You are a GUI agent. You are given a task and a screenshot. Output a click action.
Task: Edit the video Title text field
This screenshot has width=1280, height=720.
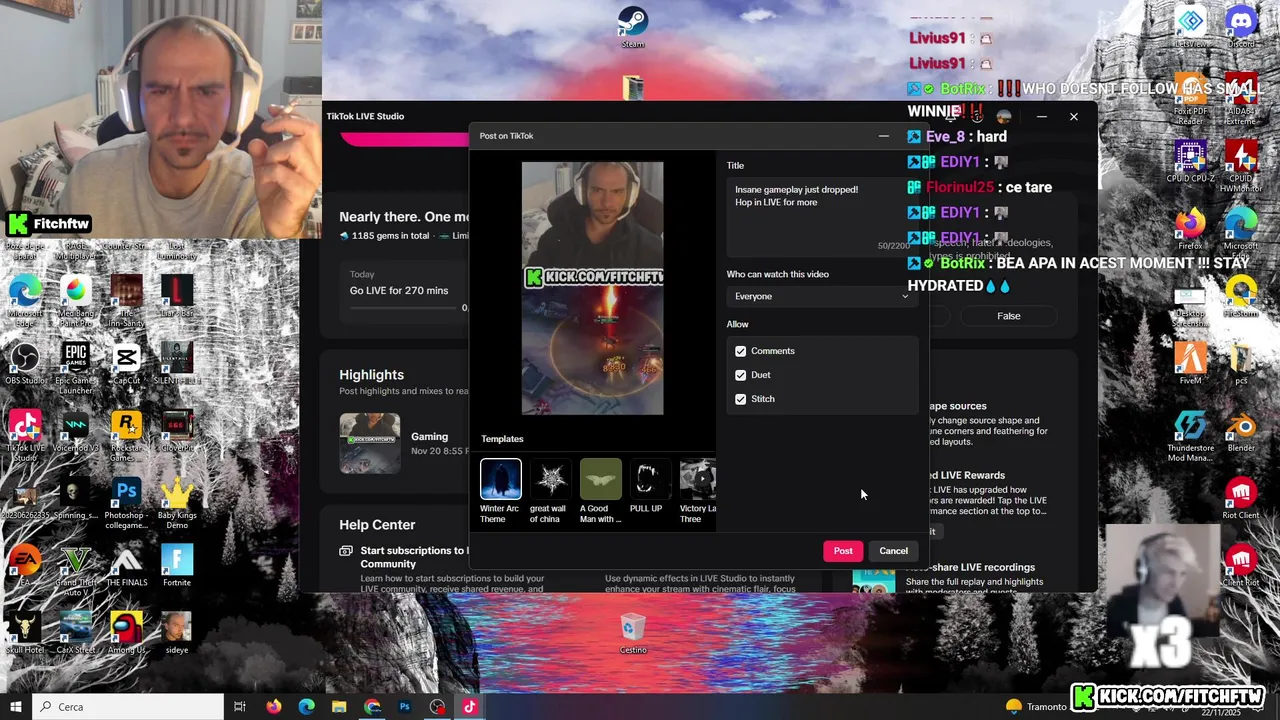(821, 215)
